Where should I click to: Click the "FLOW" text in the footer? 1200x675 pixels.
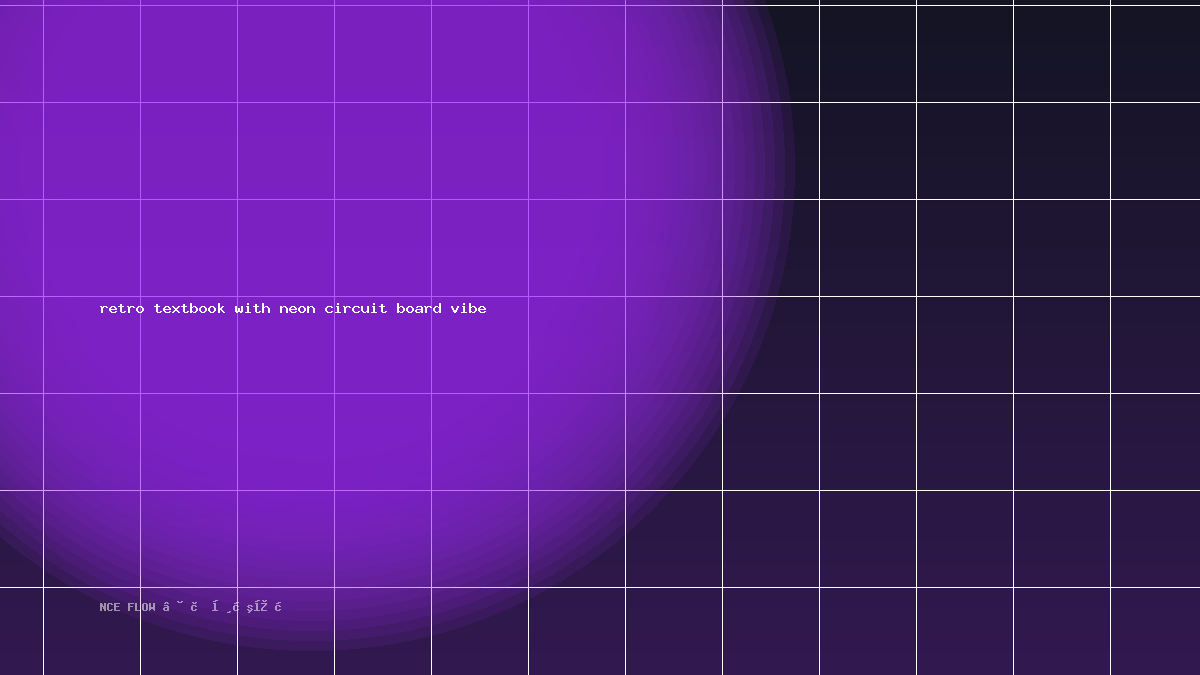click(141, 607)
